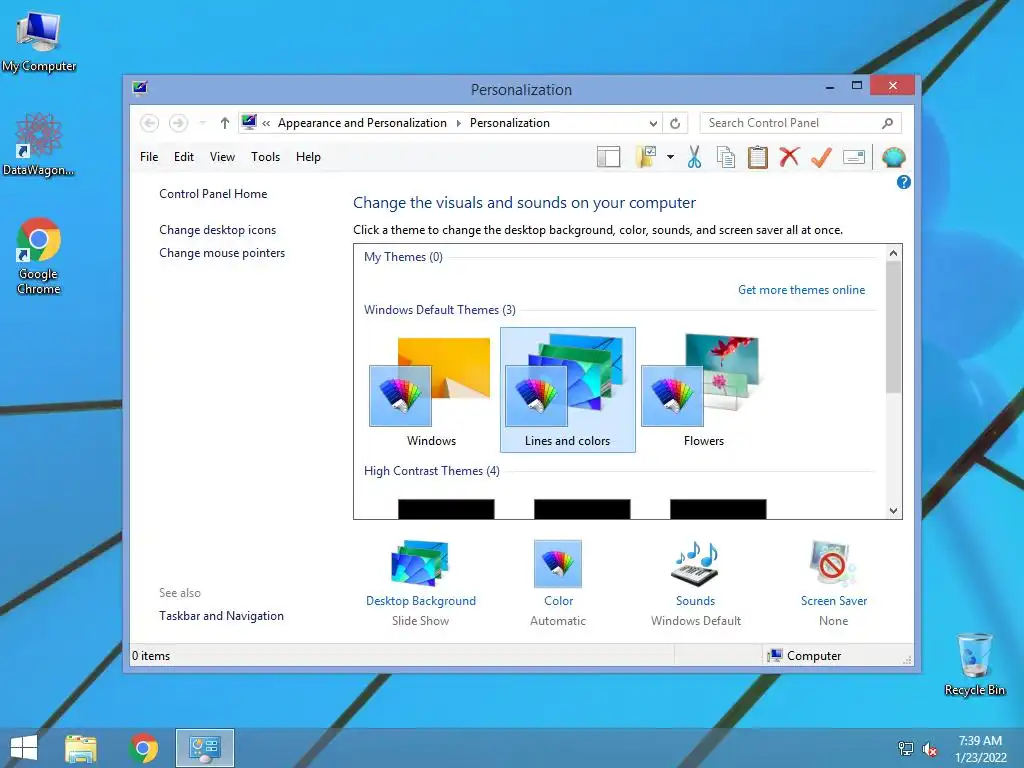The height and width of the screenshot is (768, 1024).
Task: Go to Control Panel Home
Action: pos(213,194)
